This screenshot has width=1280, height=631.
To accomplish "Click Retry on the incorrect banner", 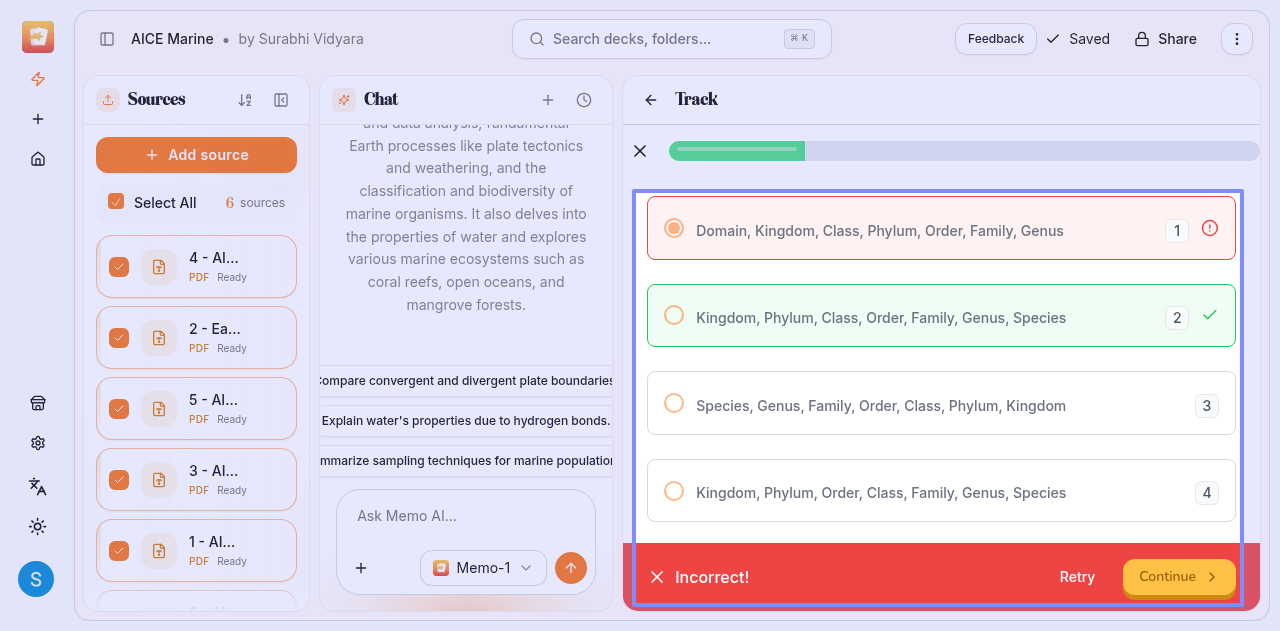I will [1077, 577].
